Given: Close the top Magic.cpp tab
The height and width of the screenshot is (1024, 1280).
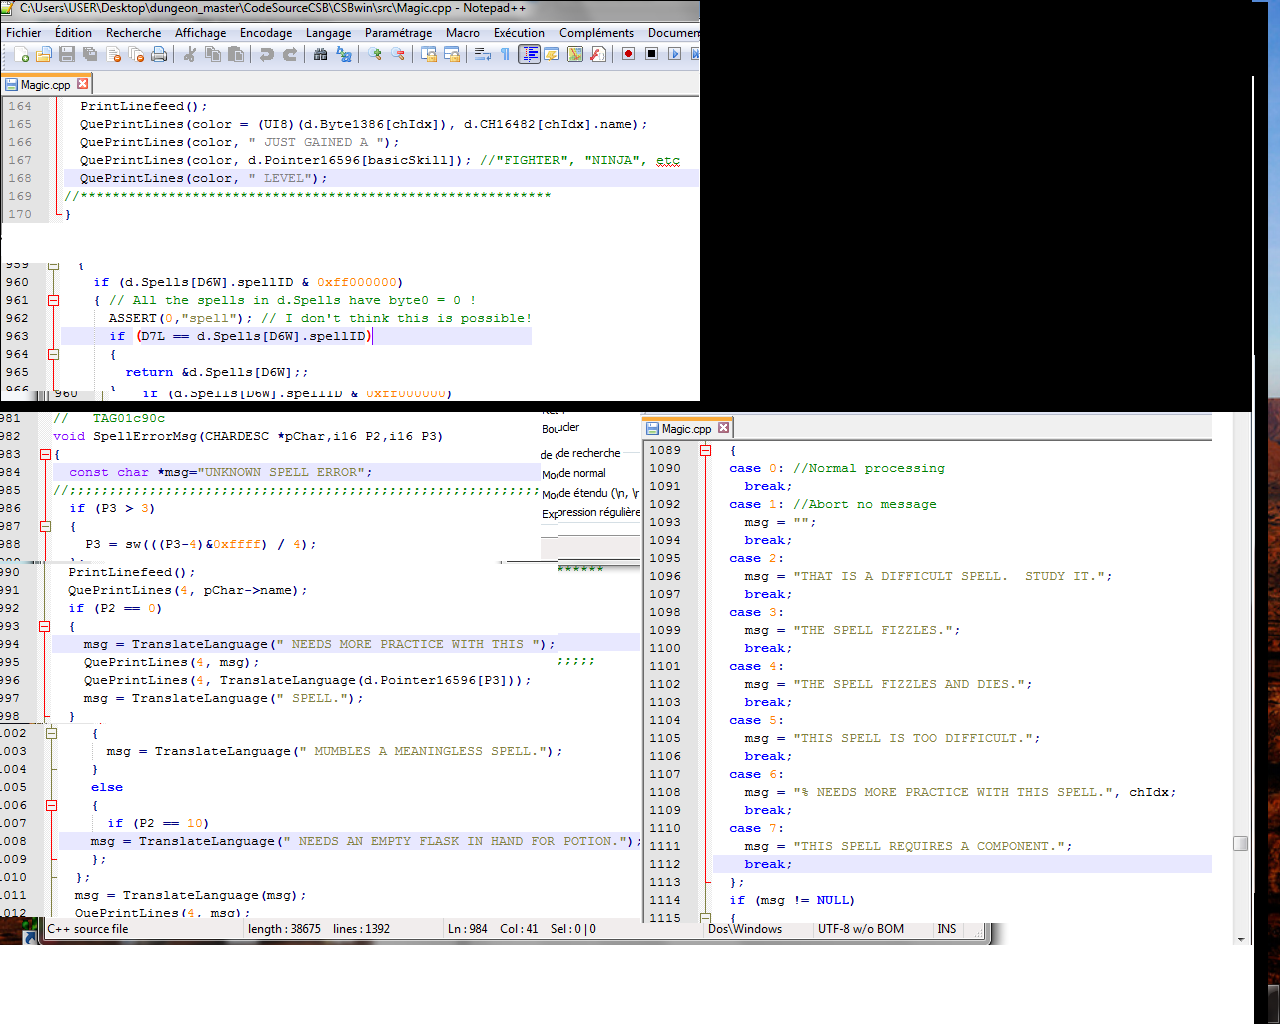Looking at the screenshot, I should [83, 84].
